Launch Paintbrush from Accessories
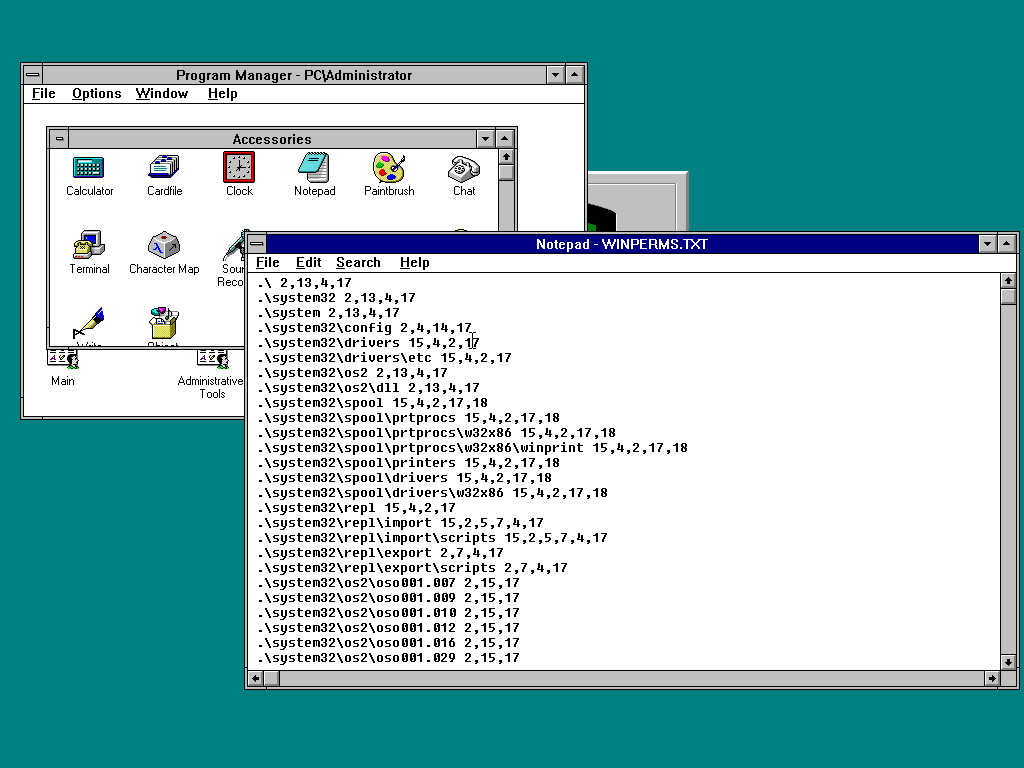Image resolution: width=1024 pixels, height=768 pixels. click(x=389, y=167)
